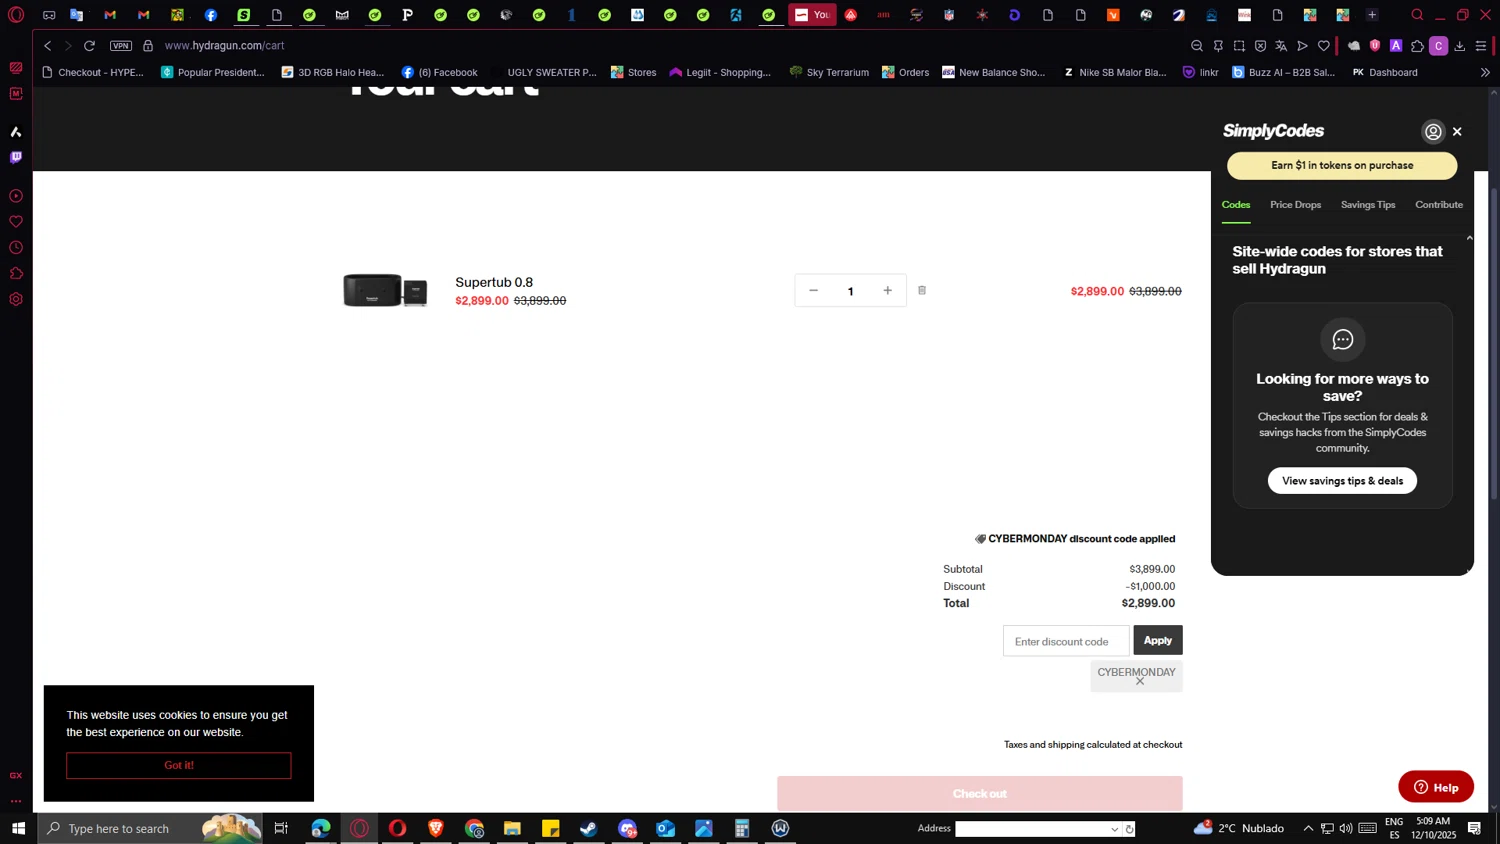
Task: Increase Supertub quantity with plus button
Action: (887, 291)
